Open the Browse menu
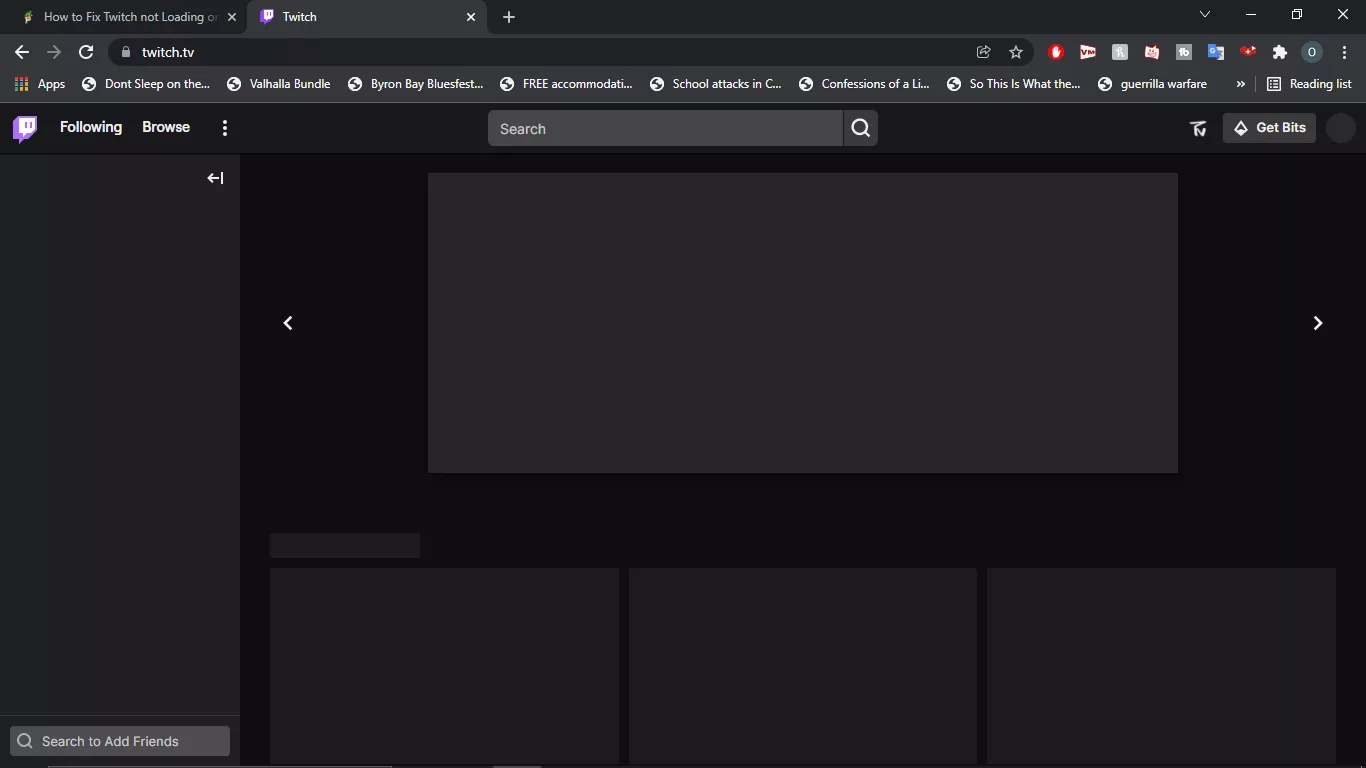Image resolution: width=1366 pixels, height=768 pixels. 165,127
